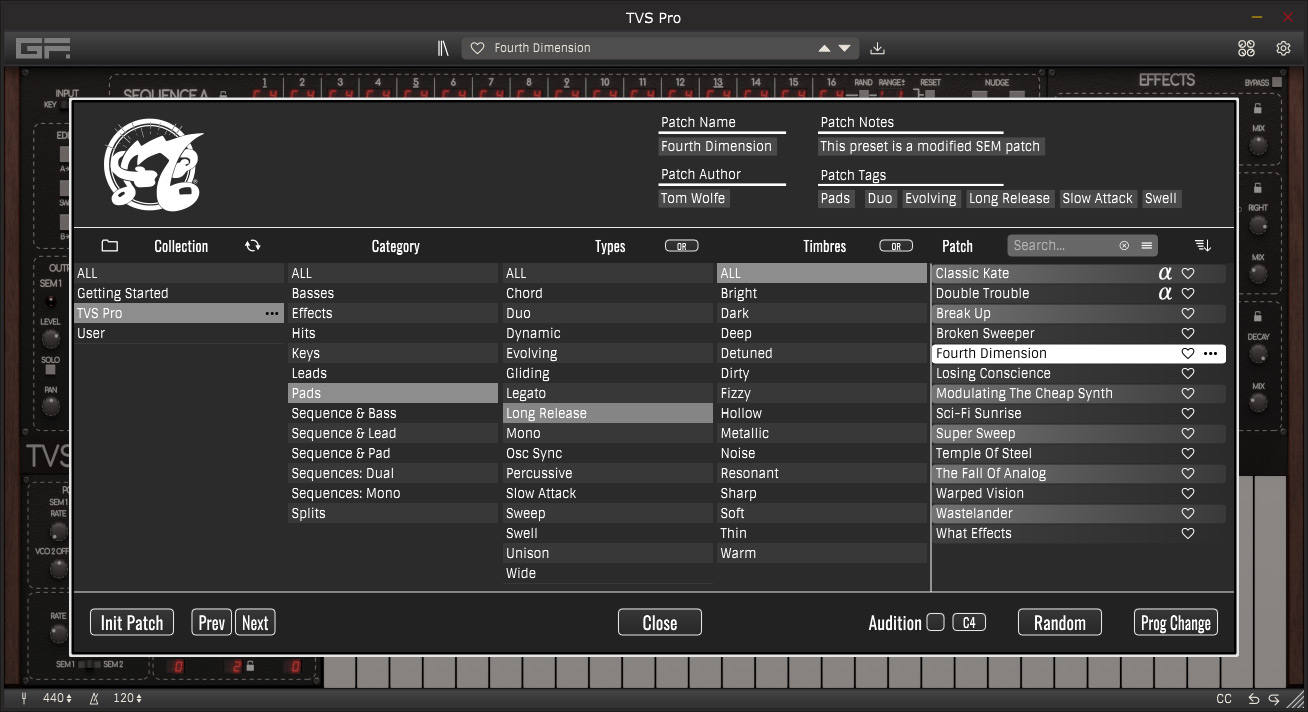Image resolution: width=1308 pixels, height=712 pixels.
Task: Click alpha icon on Classic Kate
Action: coord(1165,273)
